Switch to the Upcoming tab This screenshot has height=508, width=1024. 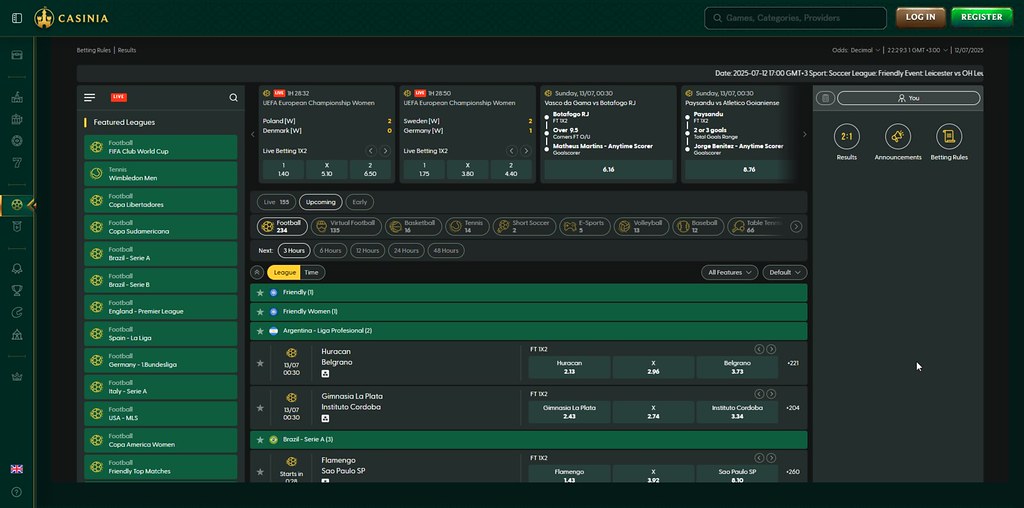point(321,202)
